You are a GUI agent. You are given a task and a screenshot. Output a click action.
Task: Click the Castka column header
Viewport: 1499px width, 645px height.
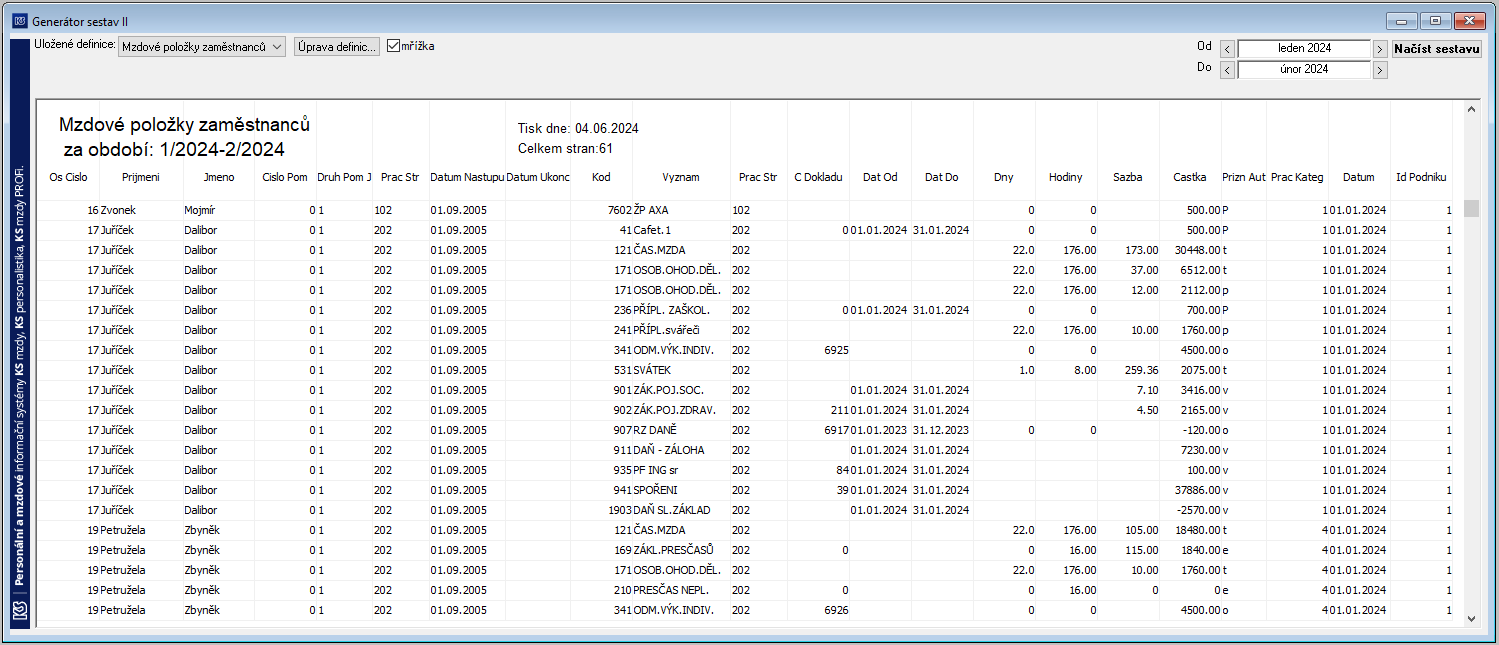[x=1190, y=177]
